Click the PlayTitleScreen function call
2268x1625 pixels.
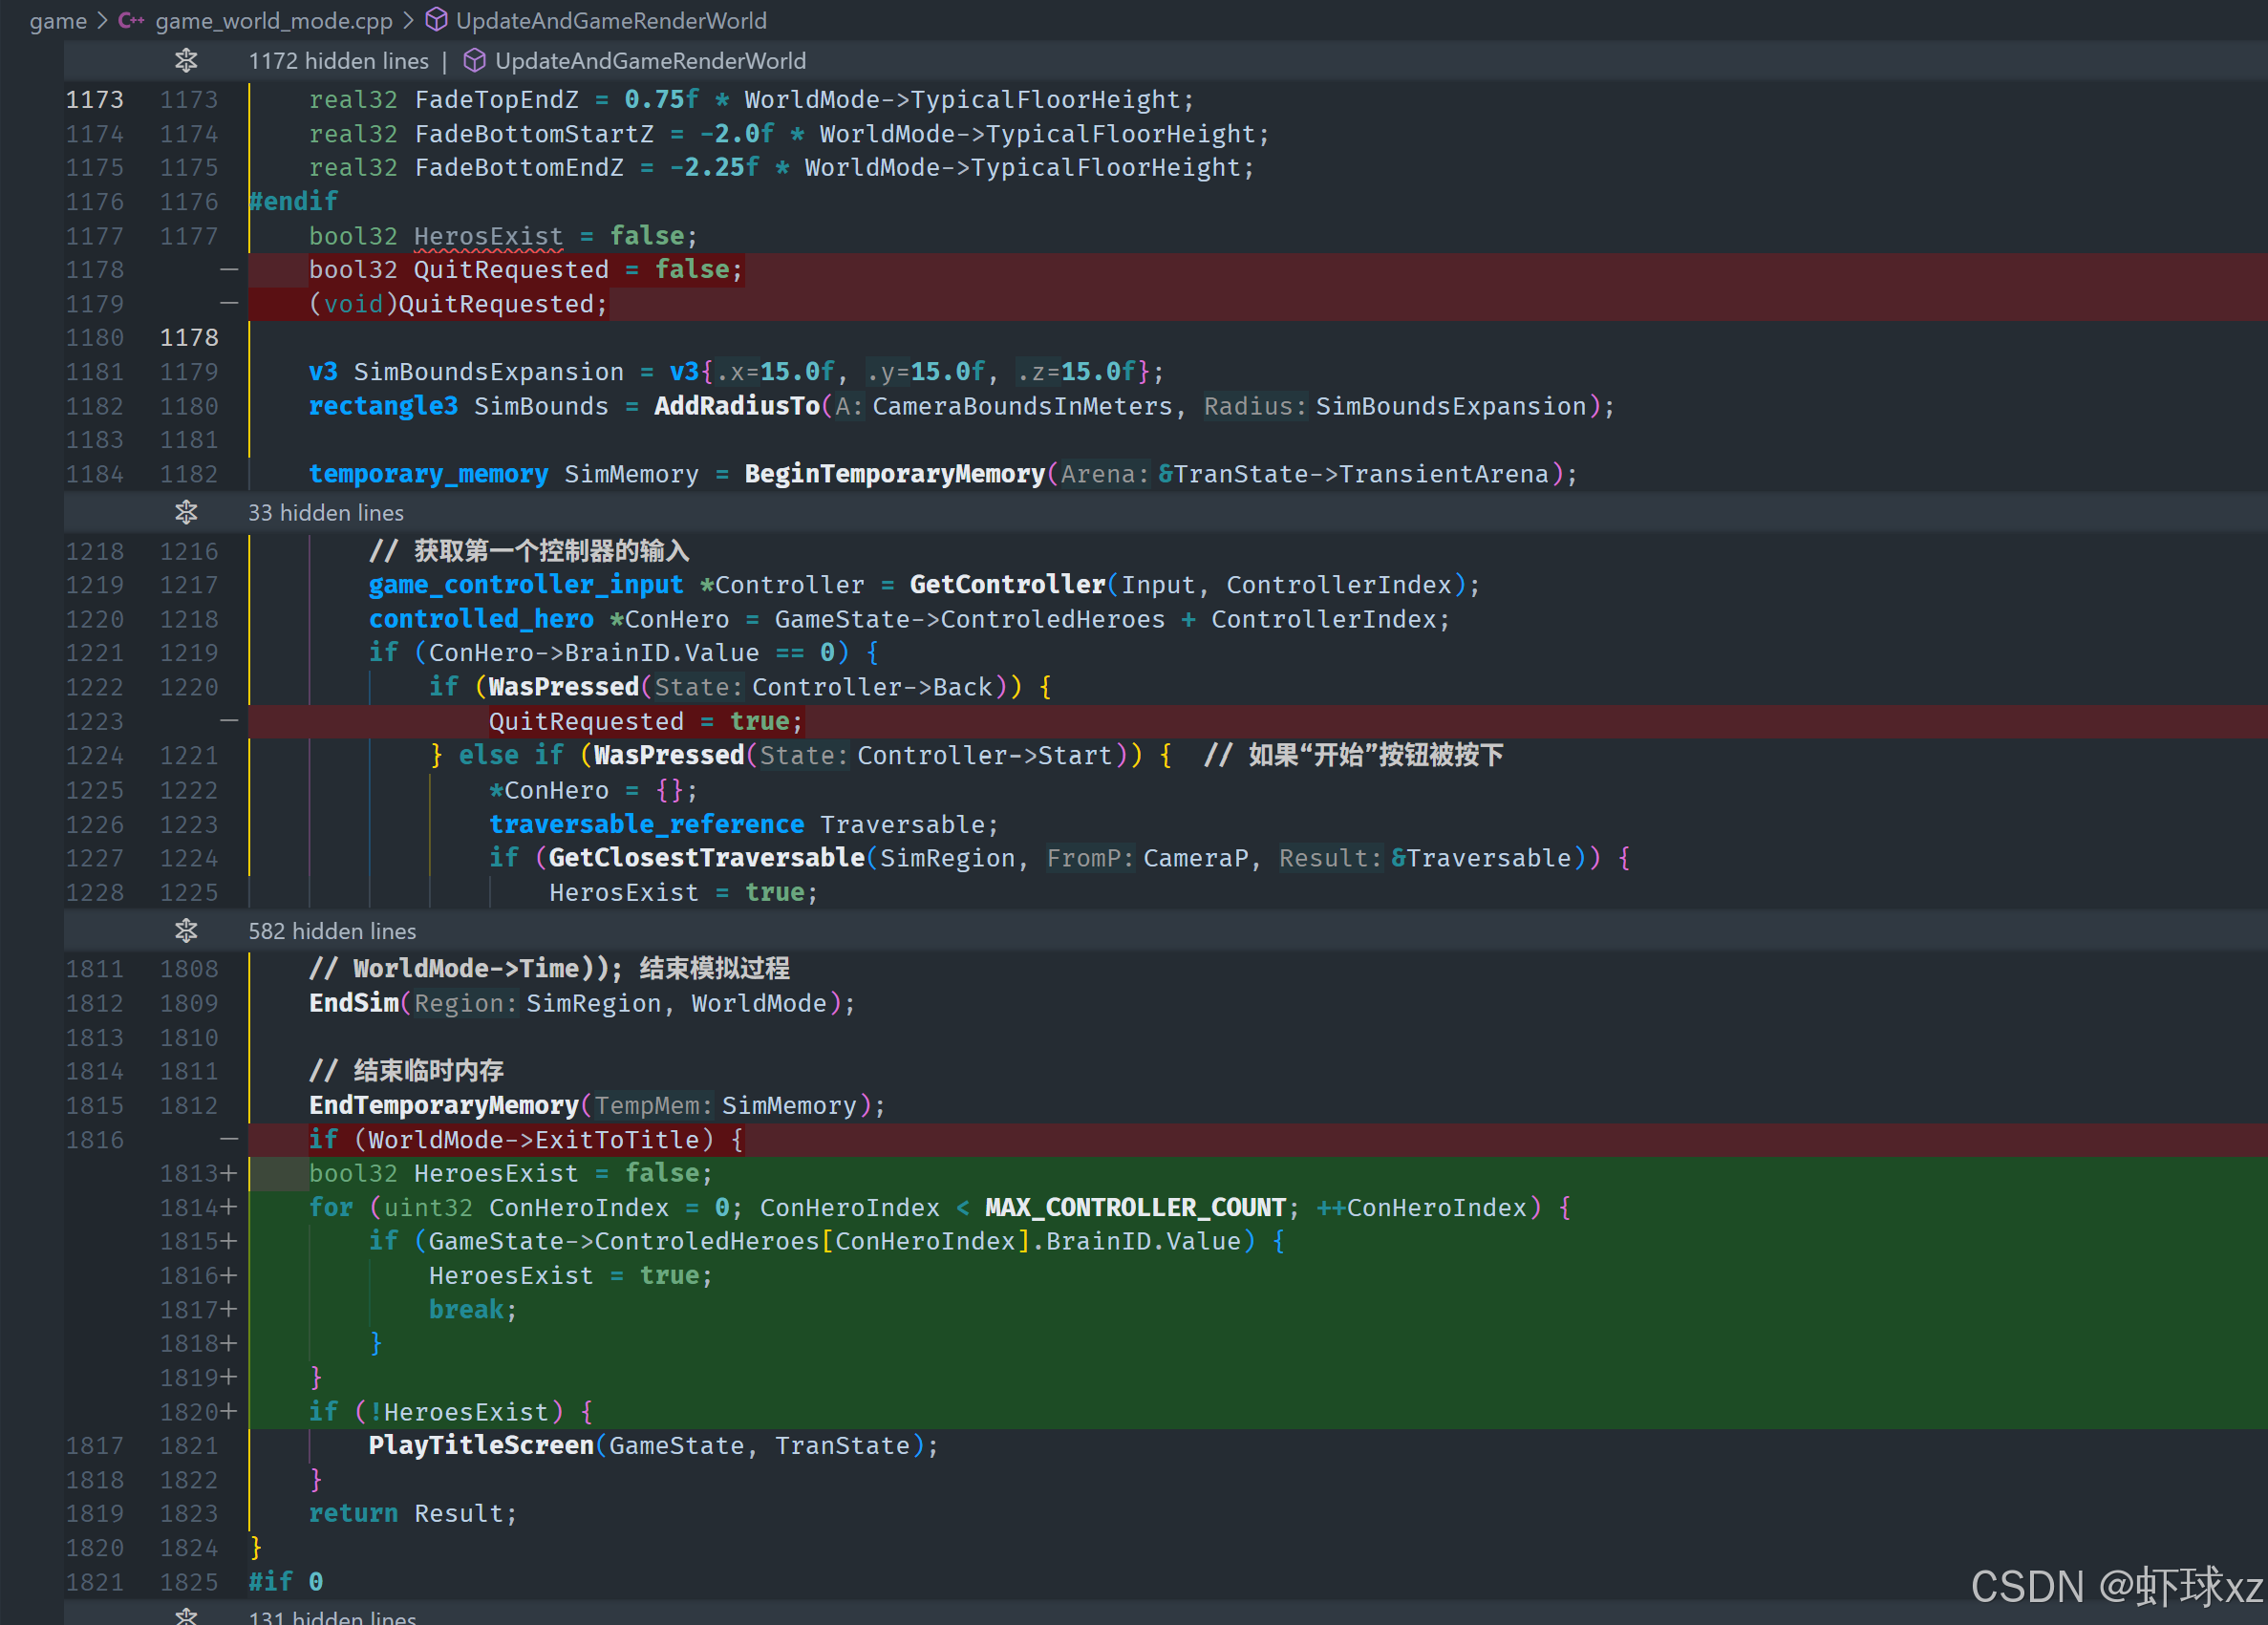pyautogui.click(x=481, y=1445)
